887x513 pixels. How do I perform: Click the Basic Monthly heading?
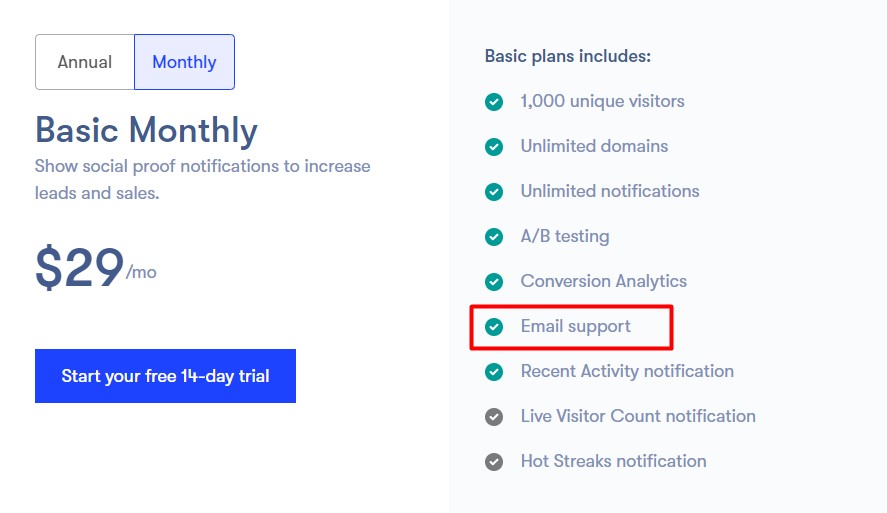point(147,131)
